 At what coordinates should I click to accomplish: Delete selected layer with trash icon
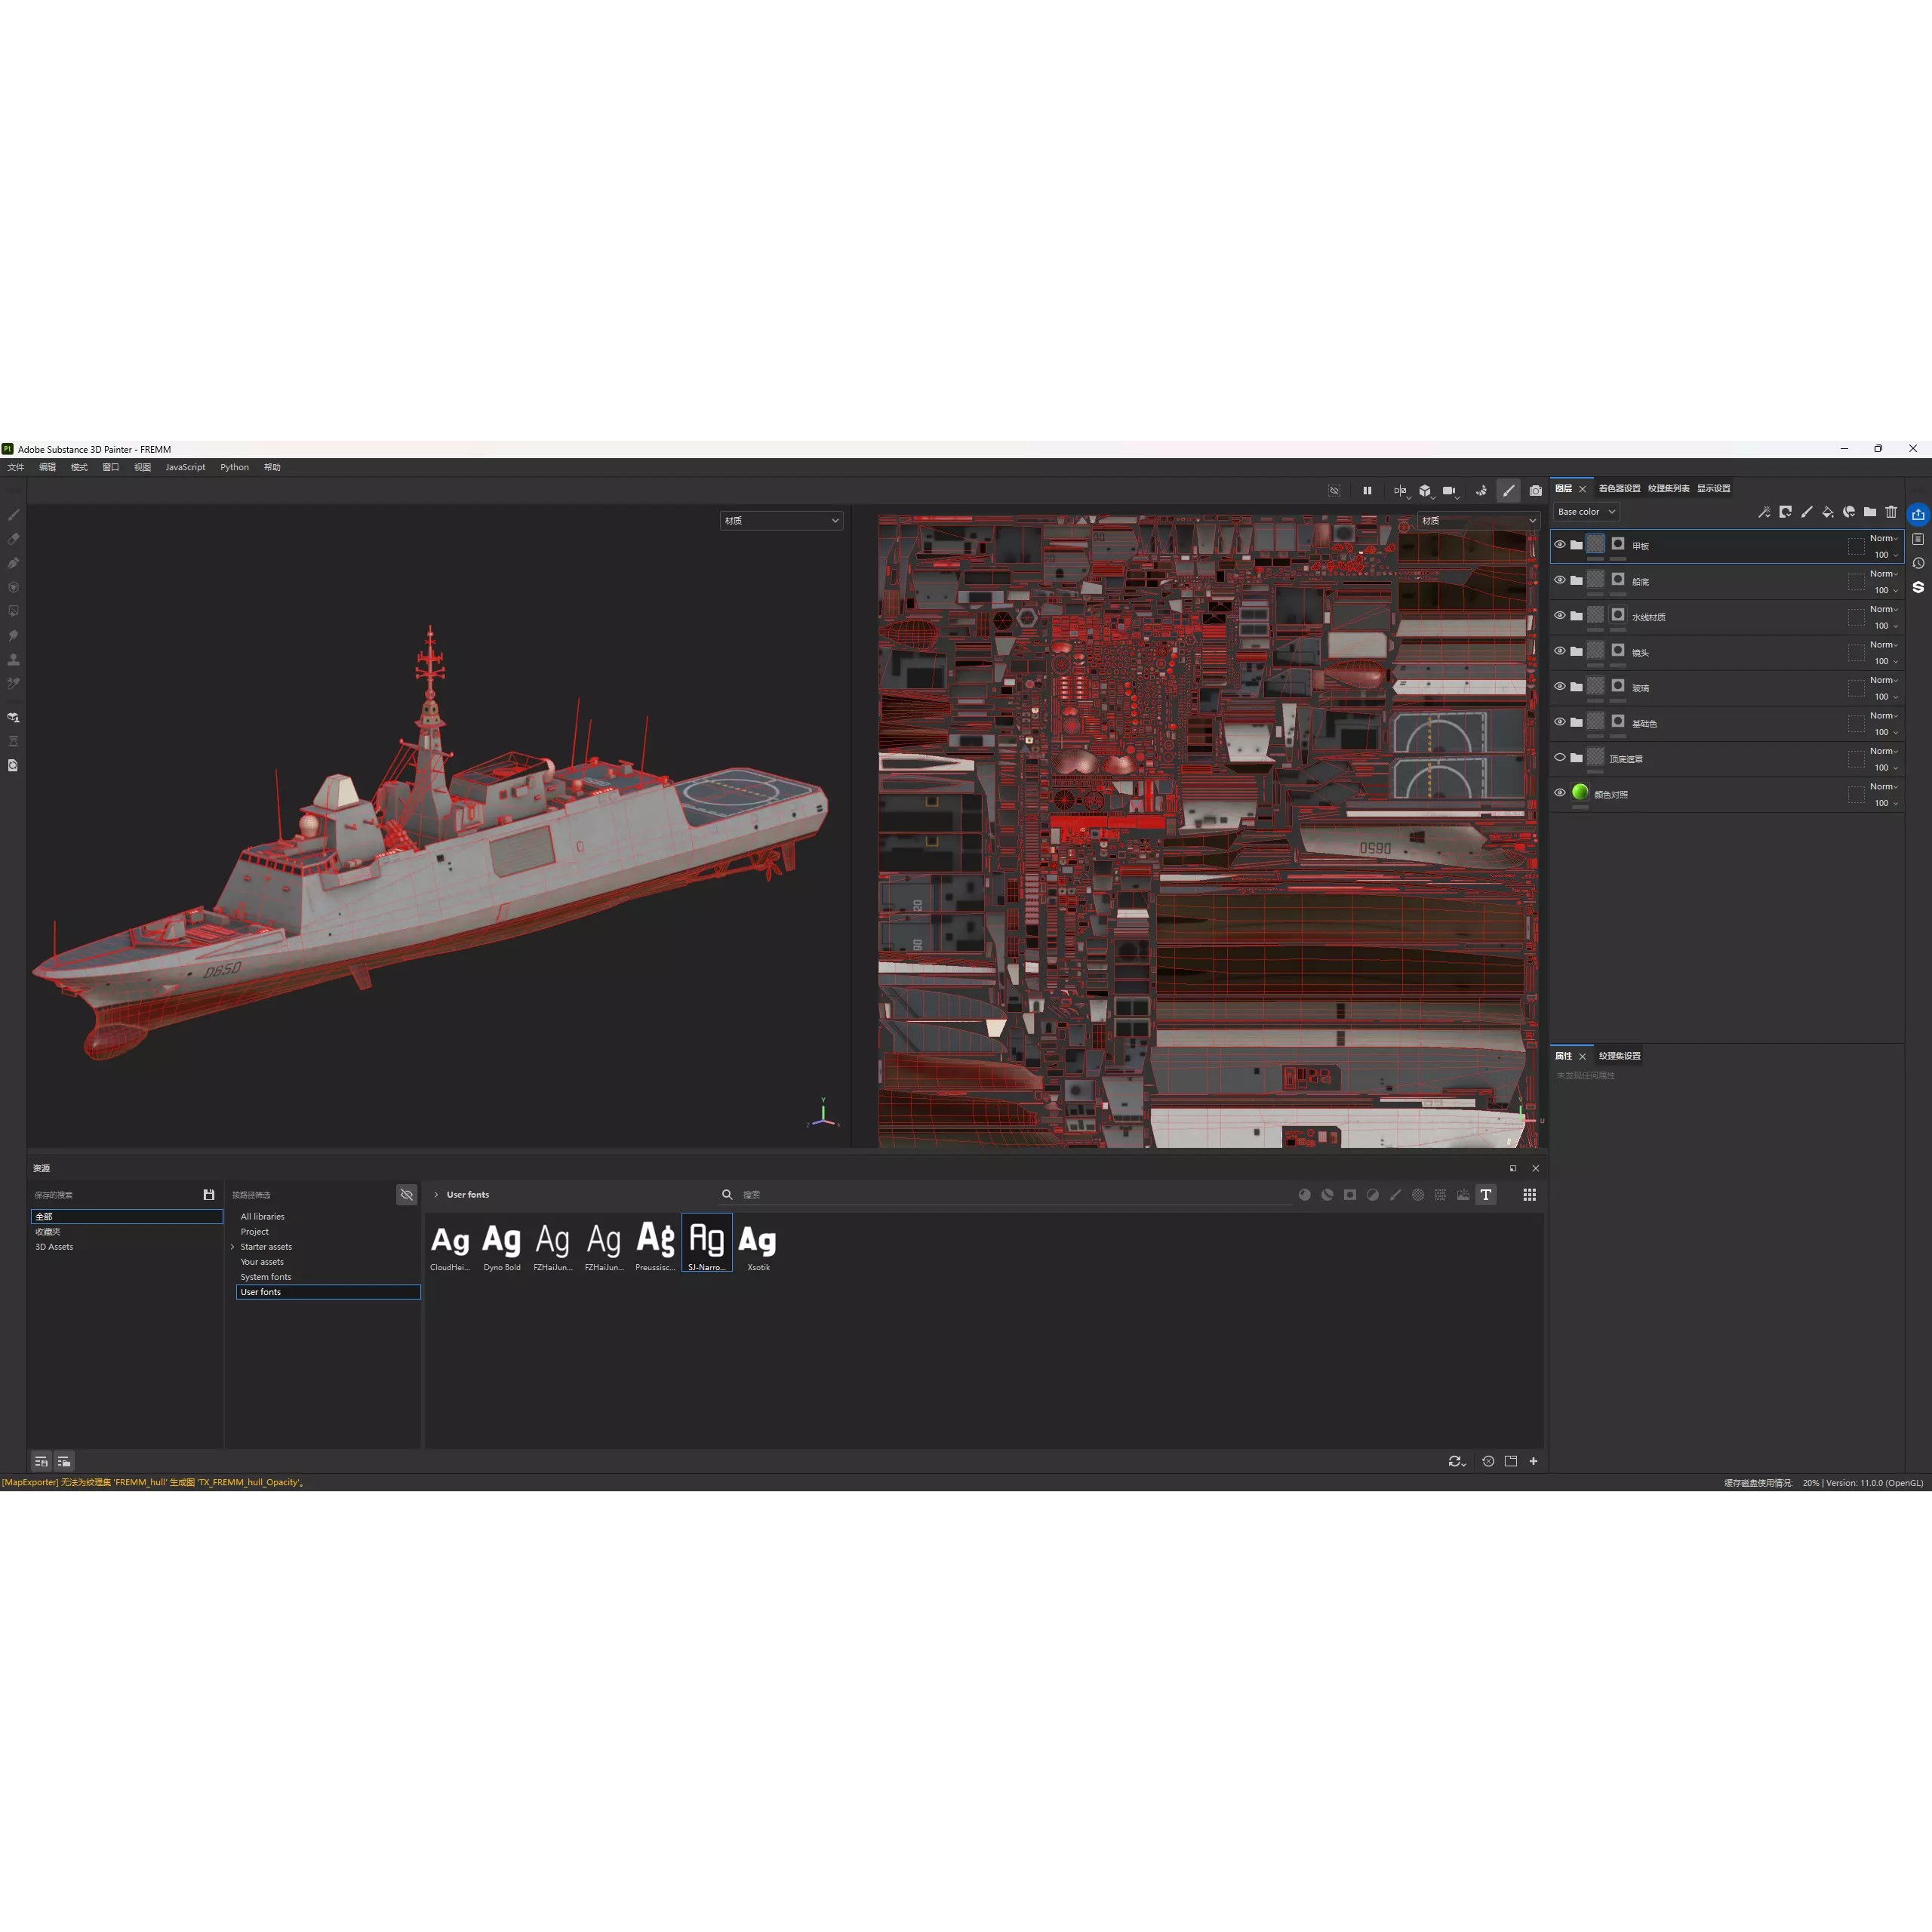[x=1891, y=512]
